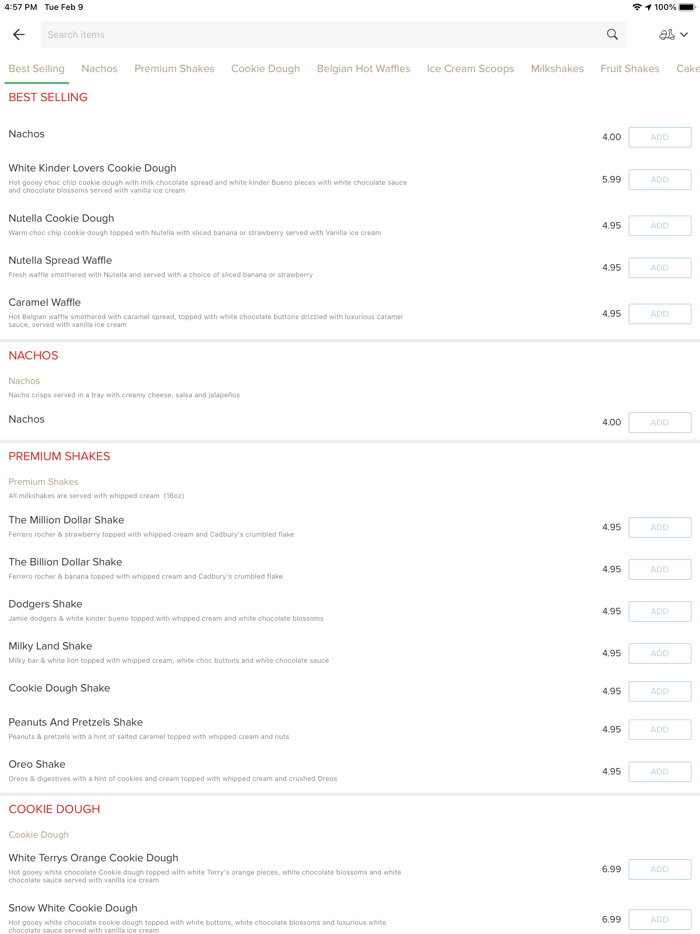
Task: Select the Belgian Hot Waffles tab
Action: (363, 69)
